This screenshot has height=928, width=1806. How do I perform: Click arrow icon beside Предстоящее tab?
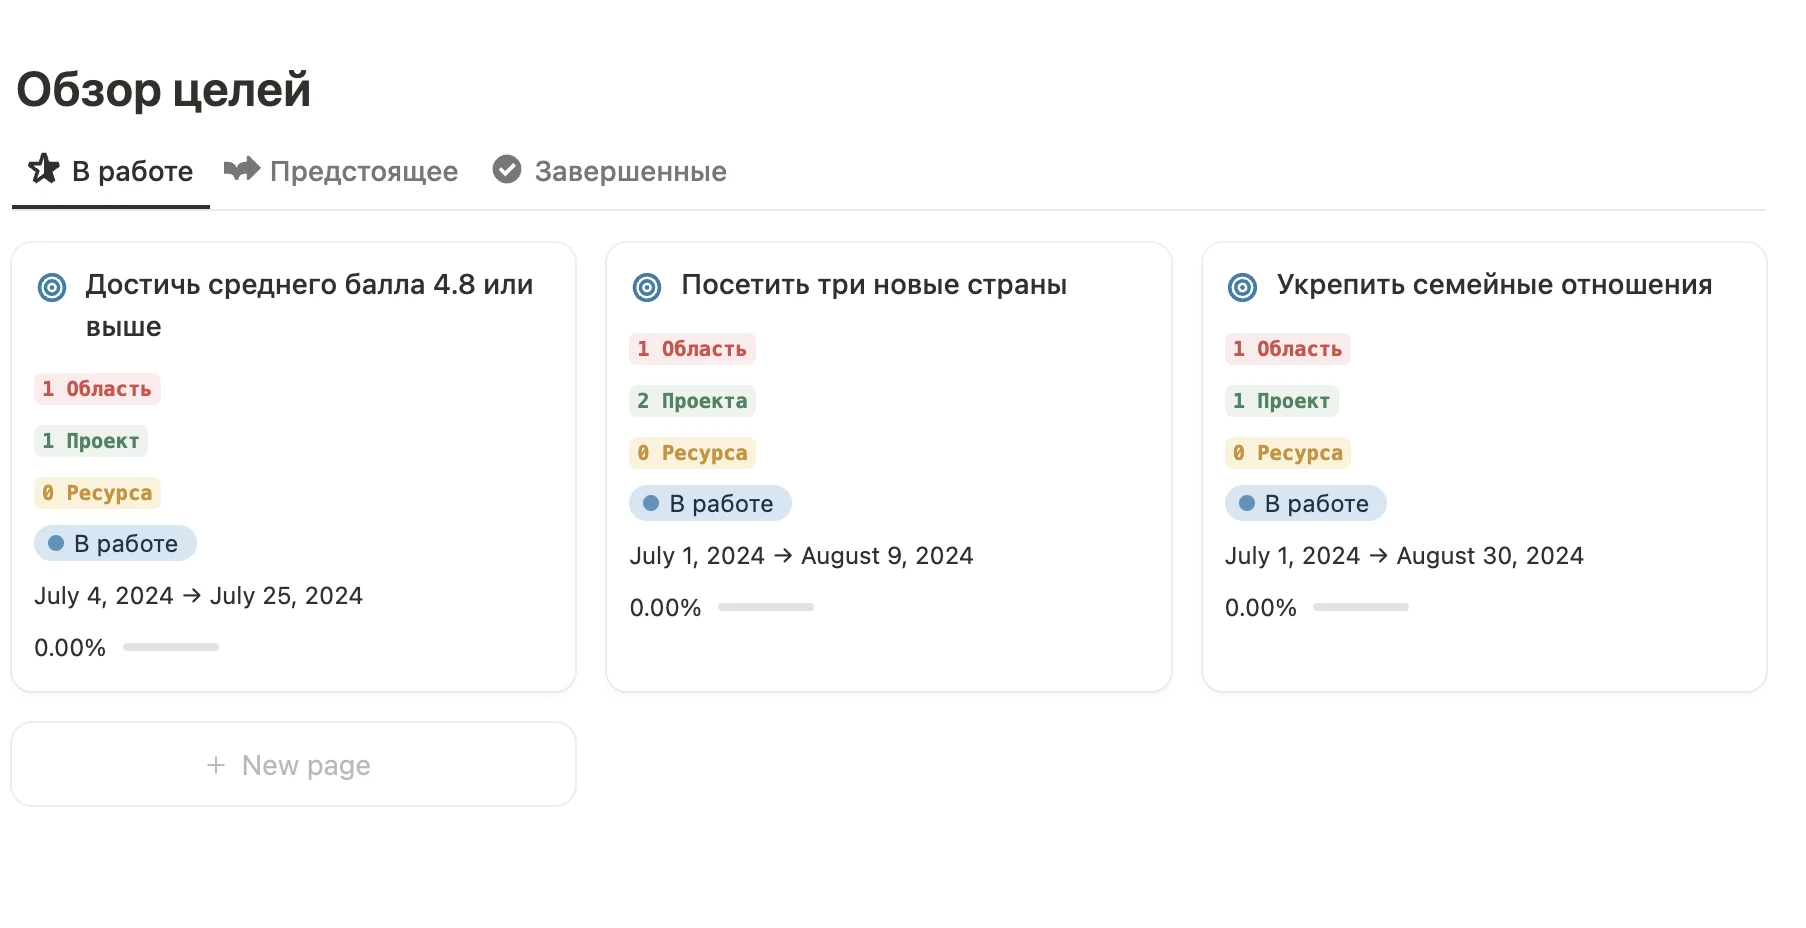pyautogui.click(x=241, y=169)
